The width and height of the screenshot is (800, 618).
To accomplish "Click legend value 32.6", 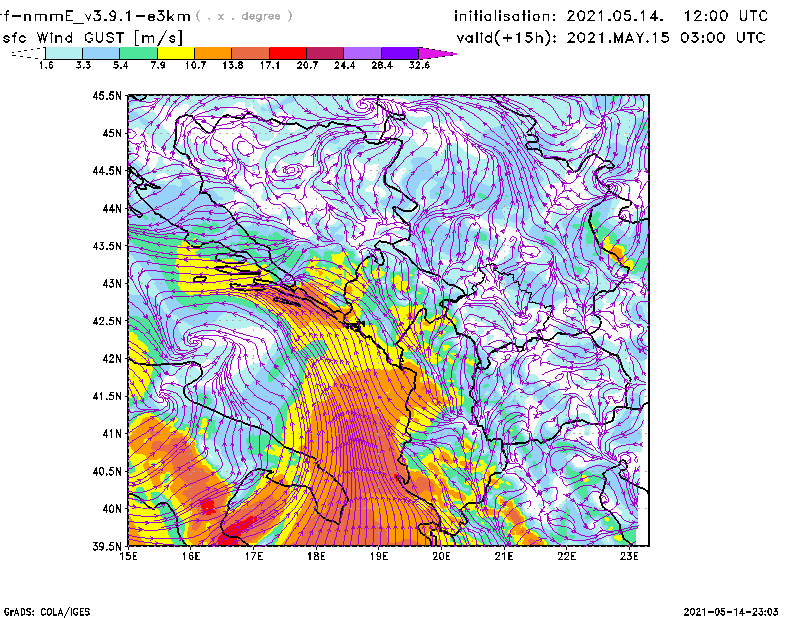I will pos(419,65).
